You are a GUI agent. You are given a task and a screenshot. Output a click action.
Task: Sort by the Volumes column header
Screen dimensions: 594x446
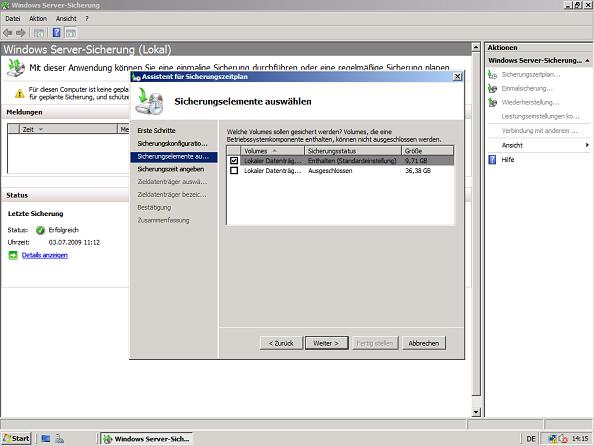click(x=272, y=151)
